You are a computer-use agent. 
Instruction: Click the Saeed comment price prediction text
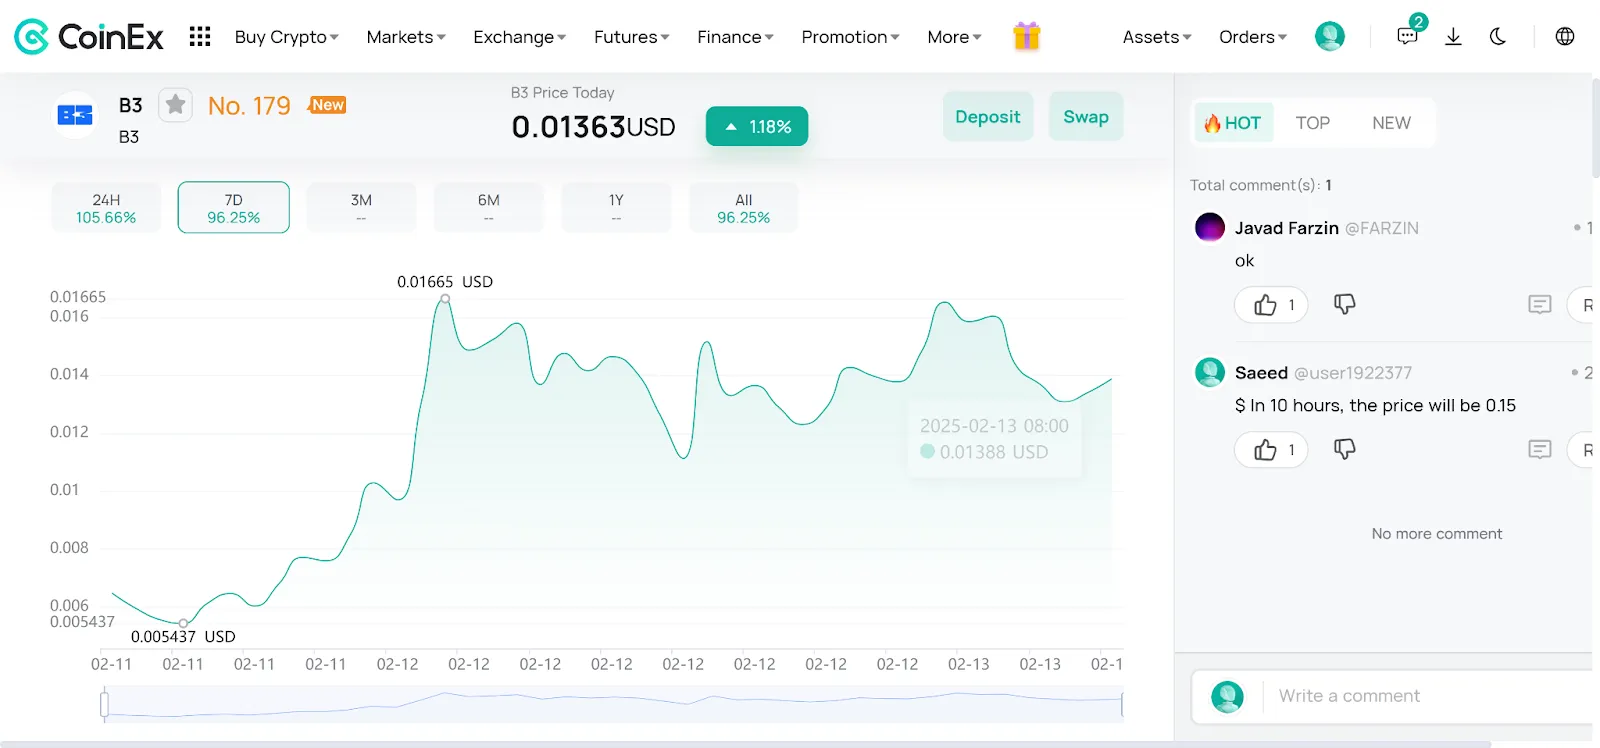1375,405
